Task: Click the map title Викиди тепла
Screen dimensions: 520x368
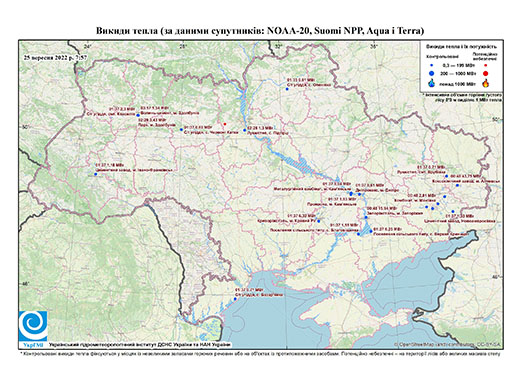Action: pyautogui.click(x=260, y=31)
